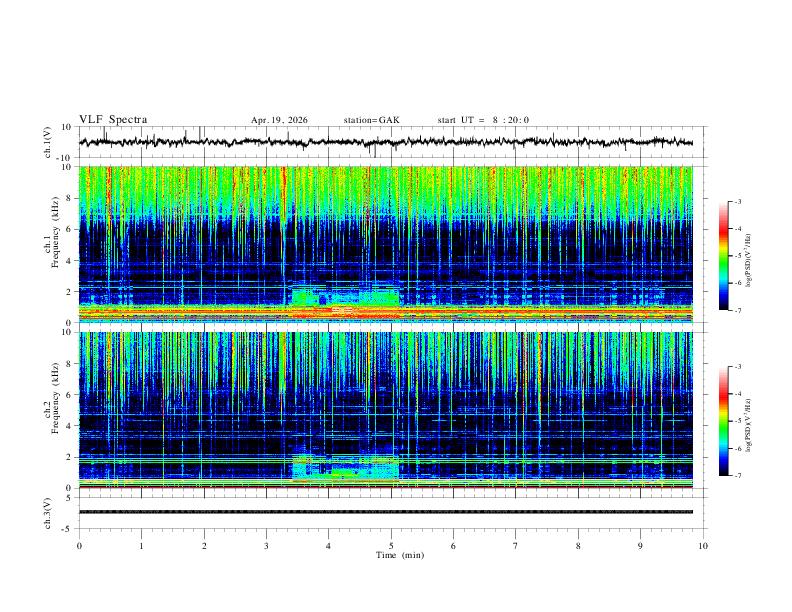Click the 0 minute tick on time axis

coord(79,546)
